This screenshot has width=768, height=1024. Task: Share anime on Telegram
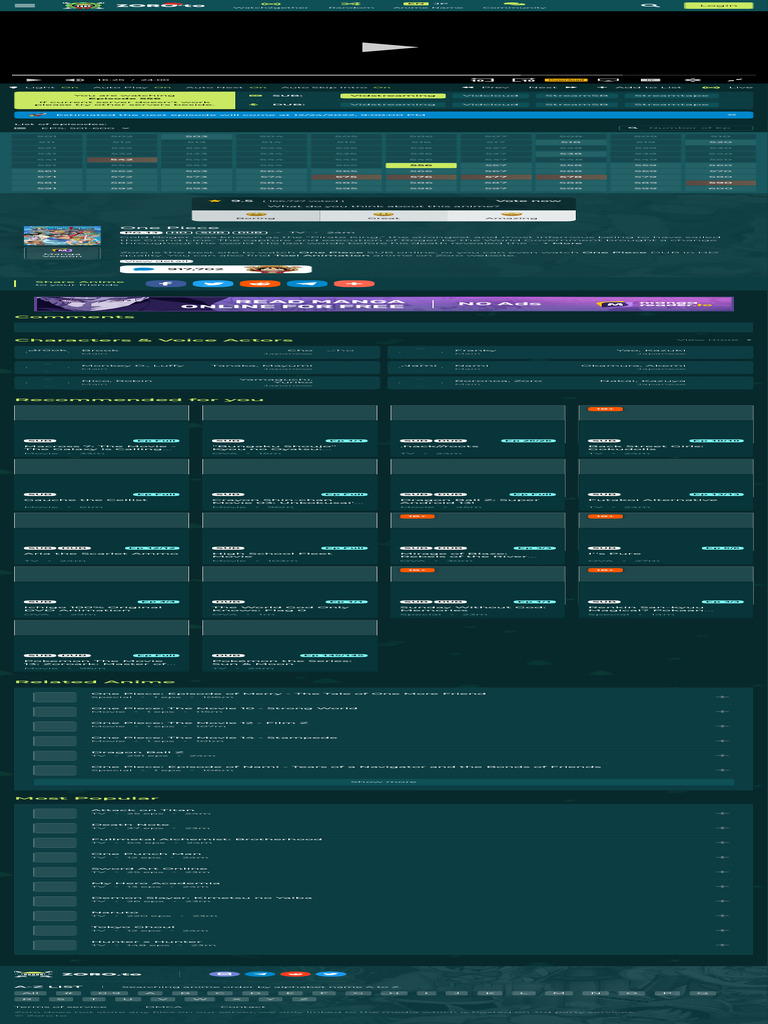click(307, 284)
